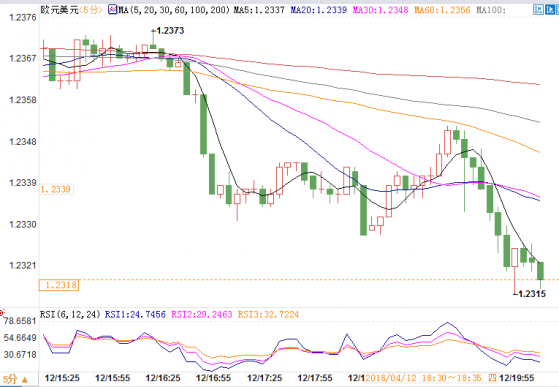
Task: Click the partially visible rightmost blue icon
Action: [558, 10]
